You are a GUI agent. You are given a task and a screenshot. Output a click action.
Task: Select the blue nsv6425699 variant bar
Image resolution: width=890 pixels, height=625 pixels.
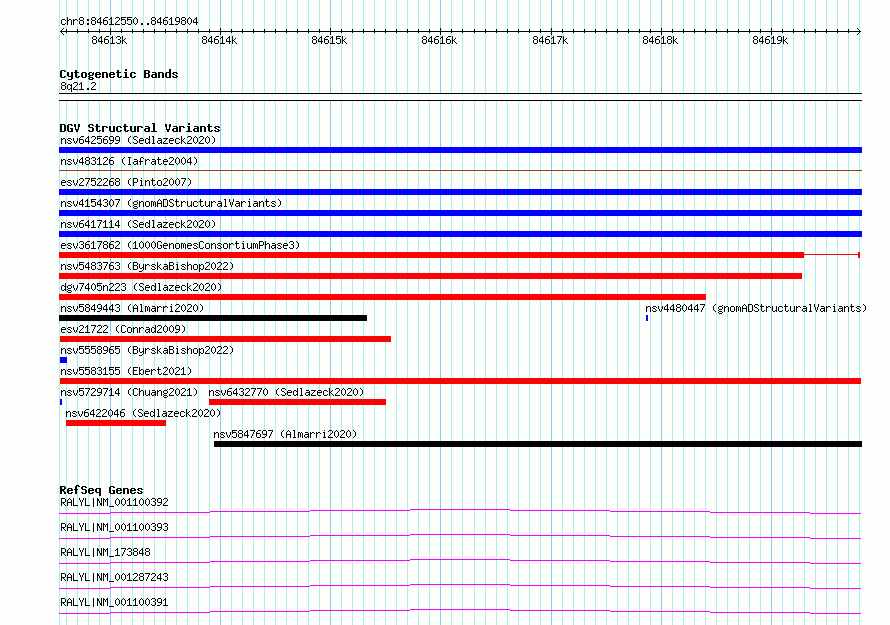(x=460, y=150)
